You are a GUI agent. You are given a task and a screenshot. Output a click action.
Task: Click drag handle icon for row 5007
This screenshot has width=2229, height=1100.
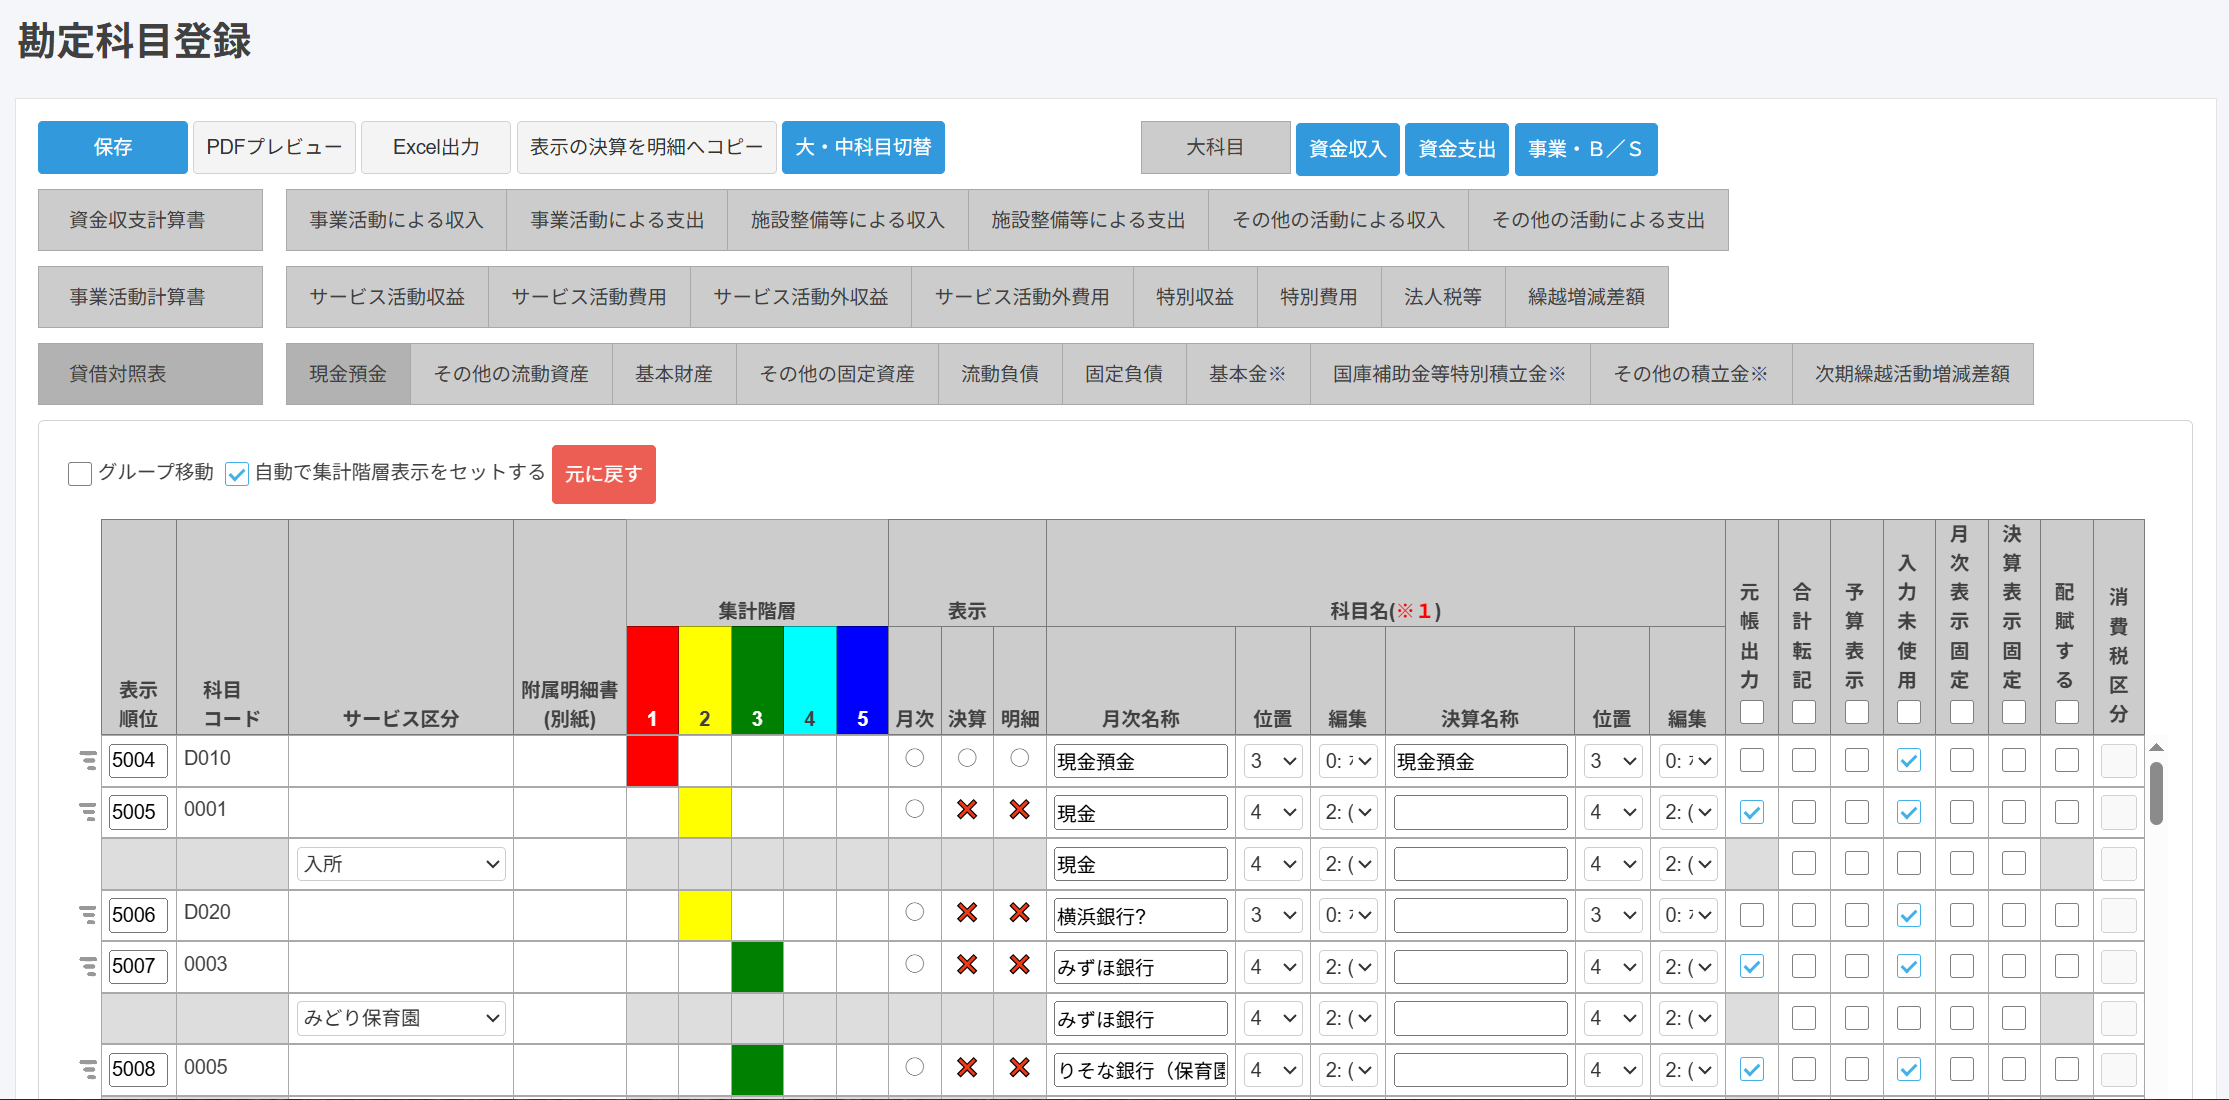[x=88, y=967]
